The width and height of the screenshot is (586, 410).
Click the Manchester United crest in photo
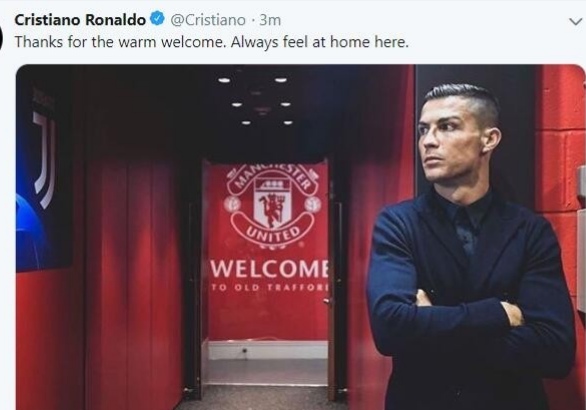point(272,206)
